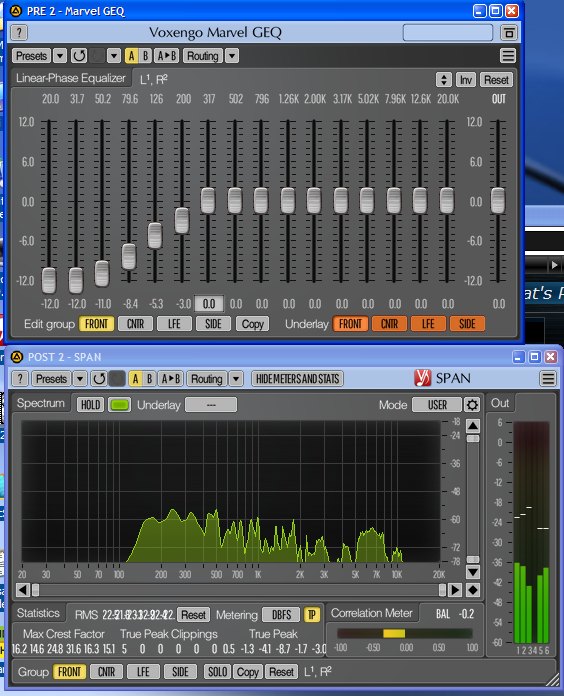The width and height of the screenshot is (564, 696).
Task: Select SPAN state A button
Action: 135,379
